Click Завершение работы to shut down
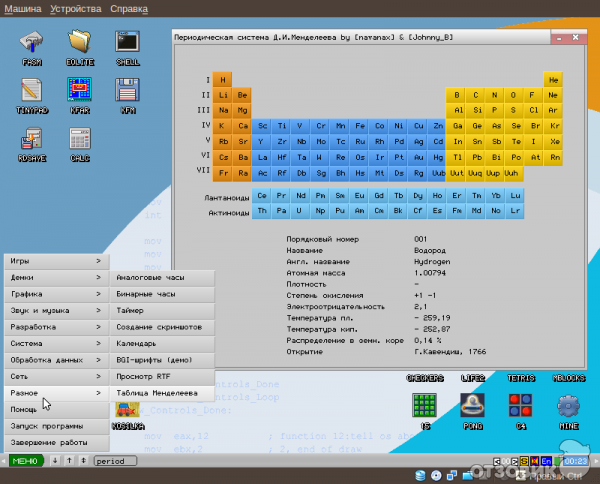 55,442
